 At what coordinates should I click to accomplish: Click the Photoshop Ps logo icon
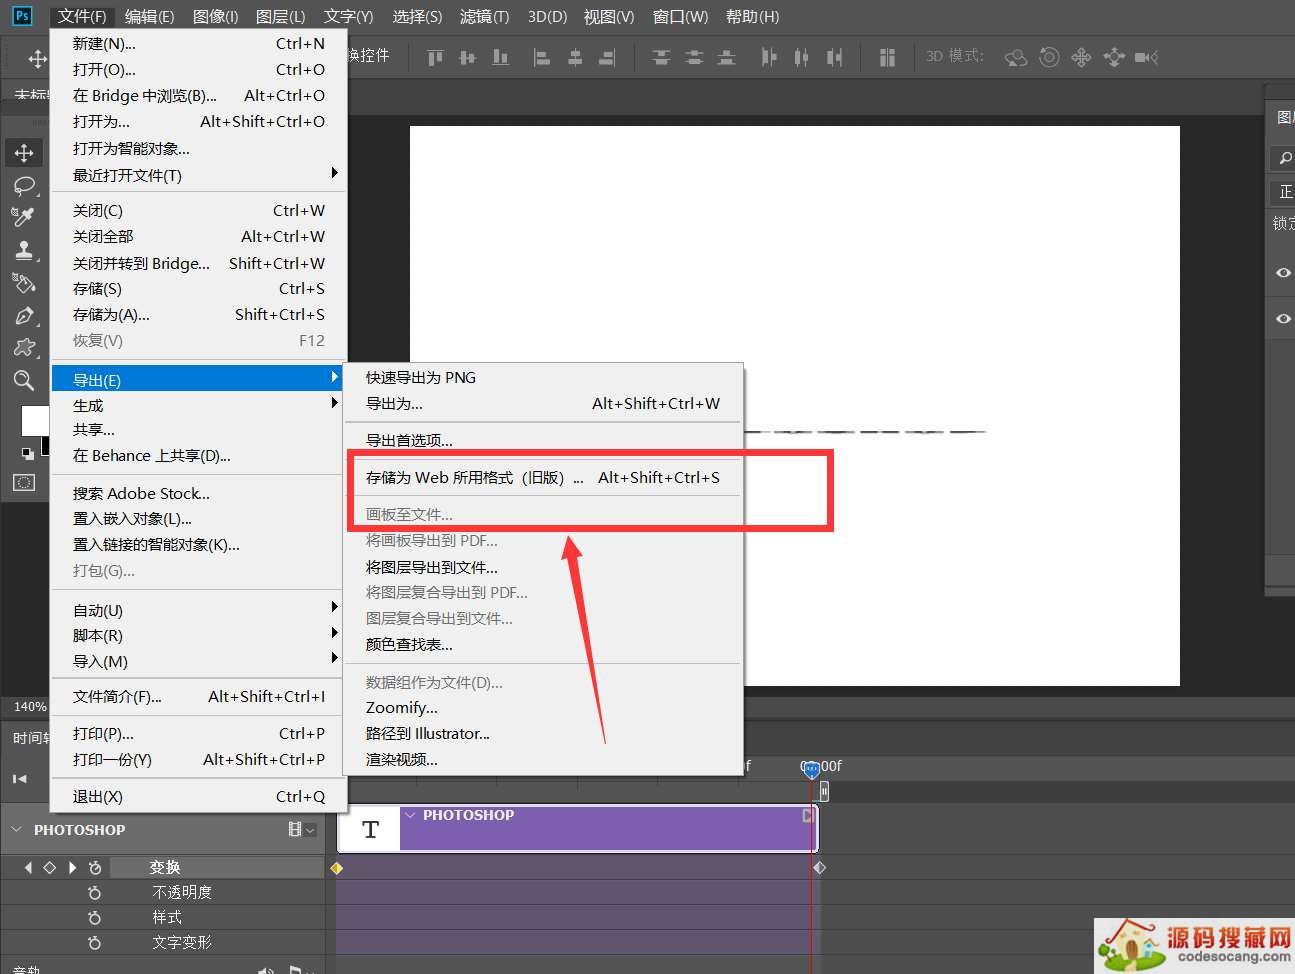click(22, 16)
